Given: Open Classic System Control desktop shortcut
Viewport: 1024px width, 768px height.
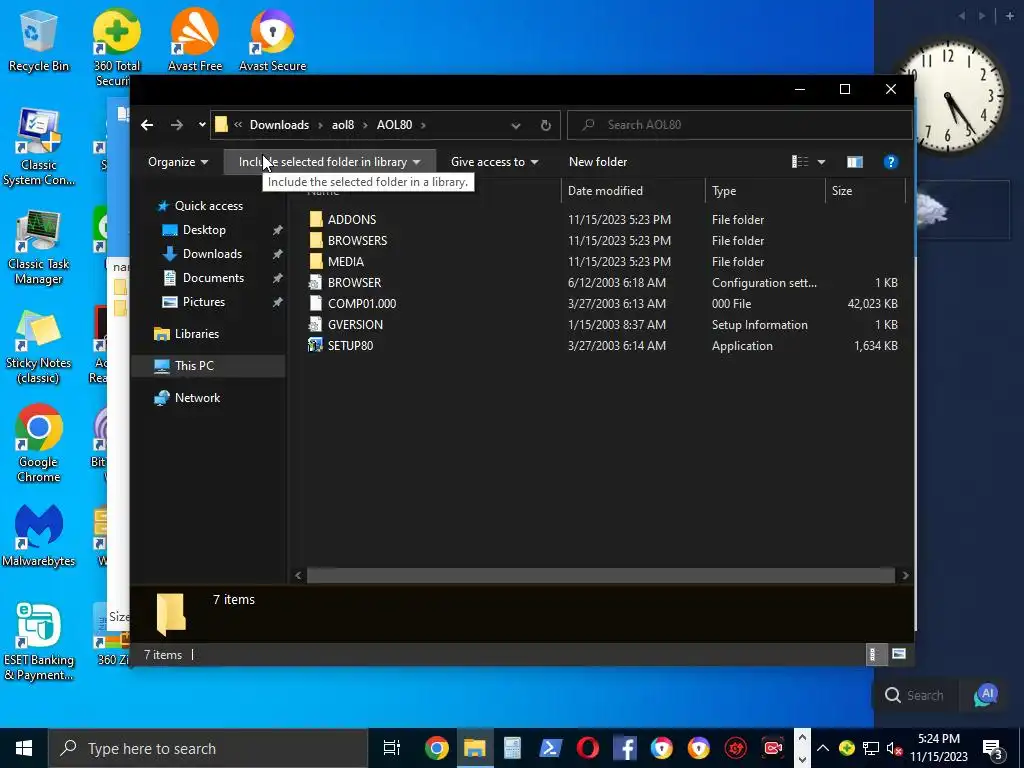Looking at the screenshot, I should point(38,148).
